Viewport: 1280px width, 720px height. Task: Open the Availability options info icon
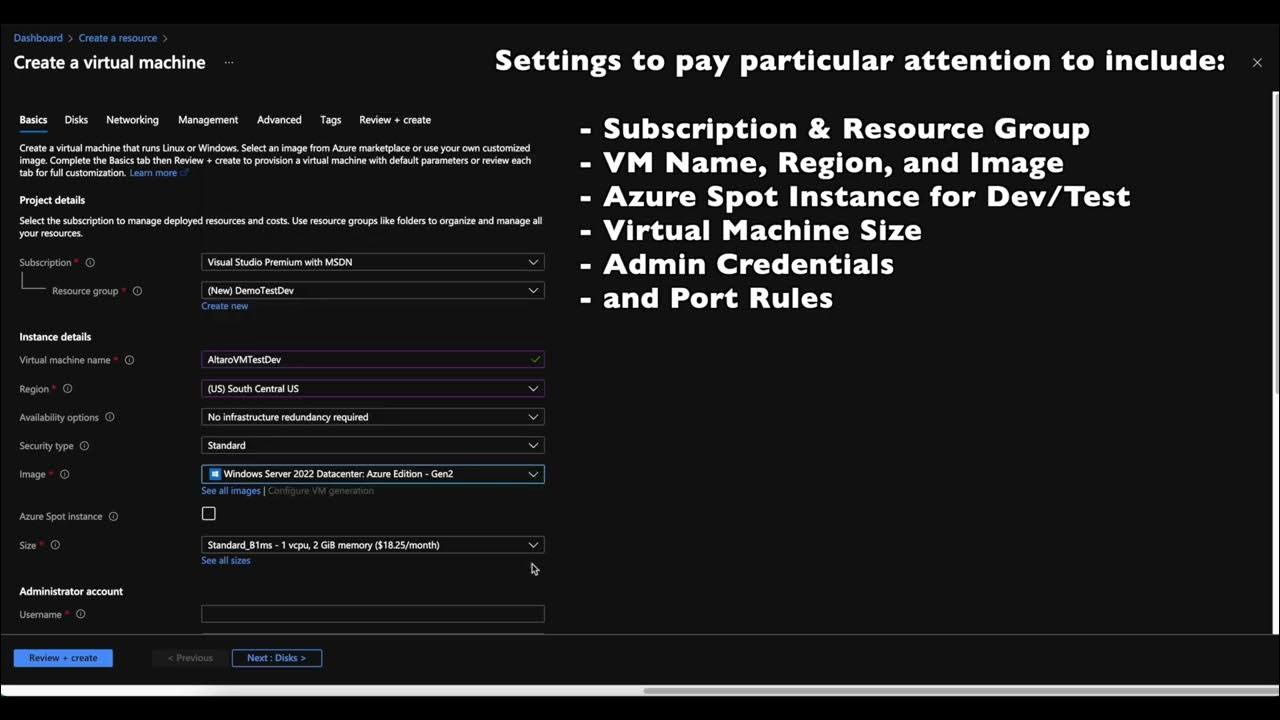click(x=110, y=417)
